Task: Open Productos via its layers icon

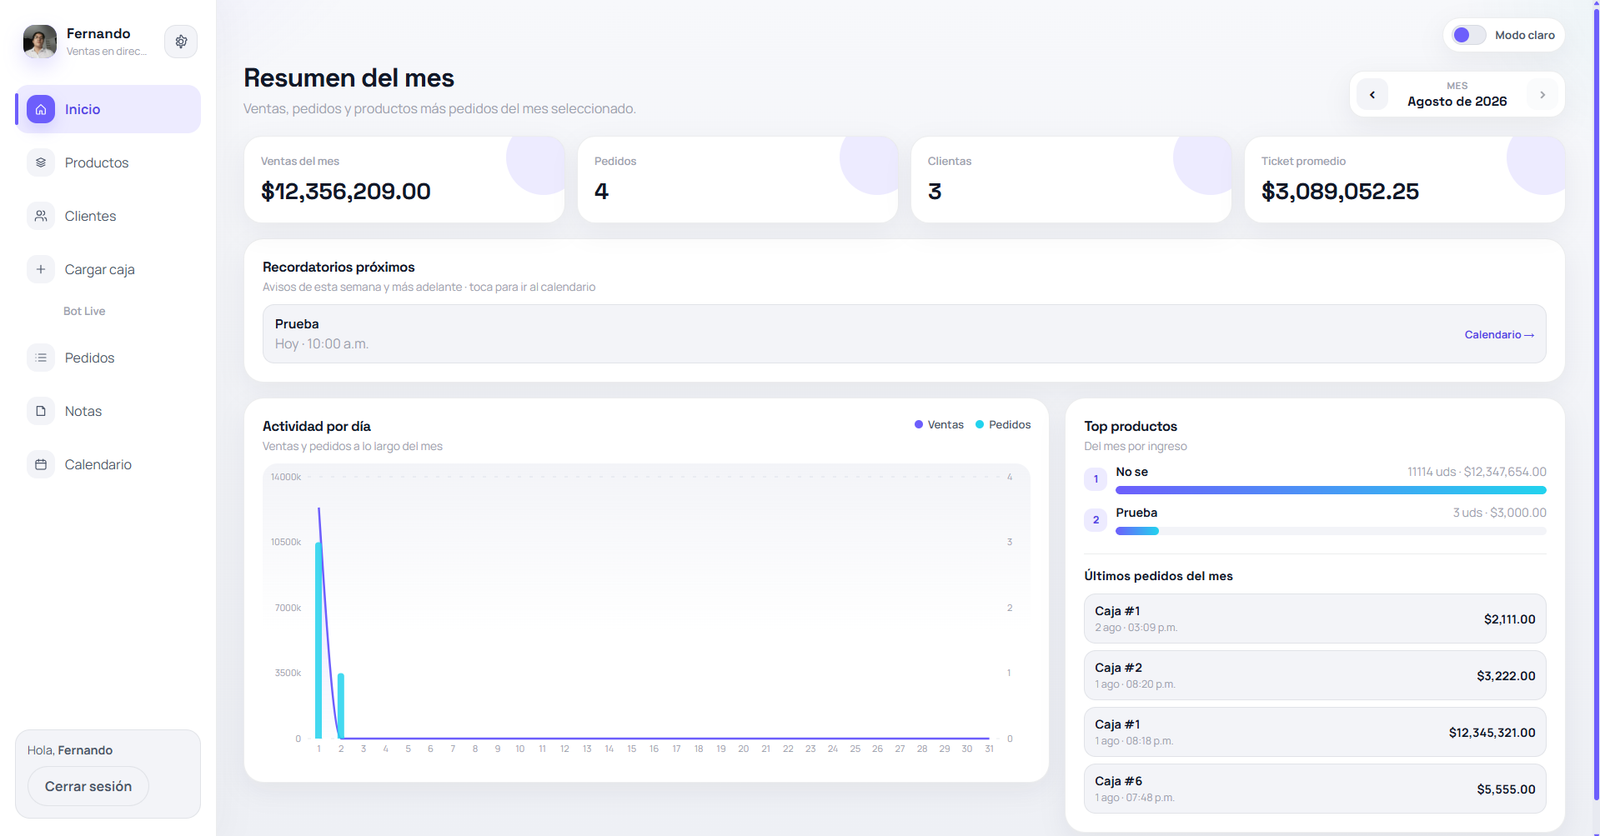Action: click(x=41, y=162)
